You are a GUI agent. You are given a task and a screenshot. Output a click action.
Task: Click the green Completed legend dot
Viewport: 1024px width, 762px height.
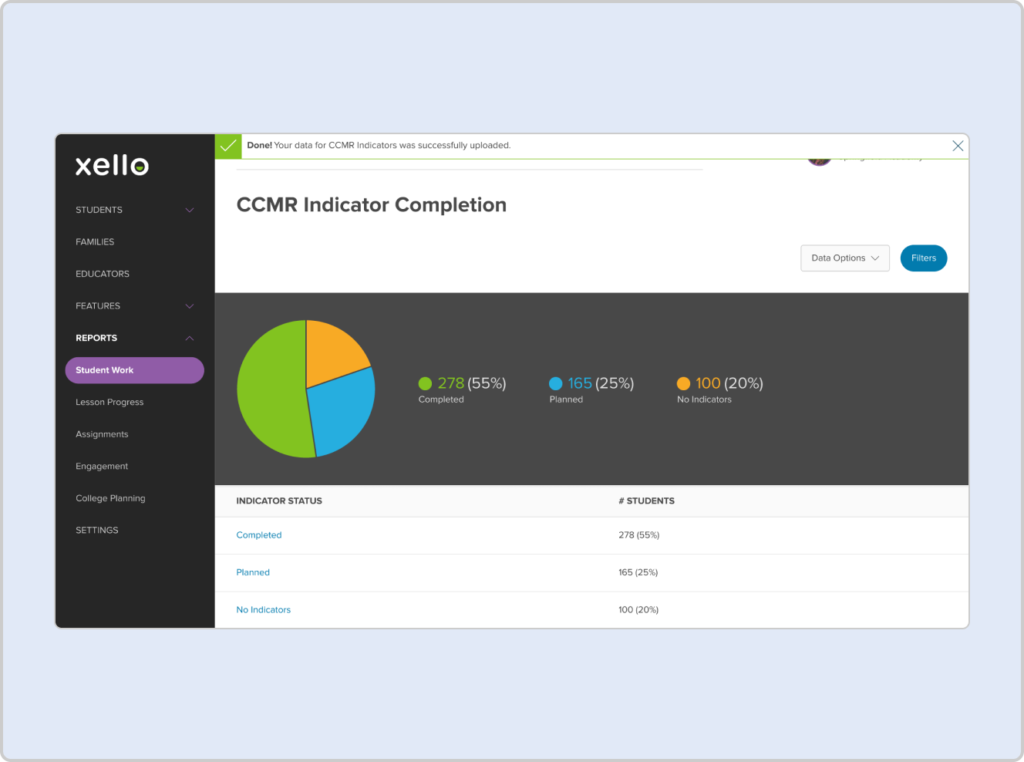[x=425, y=383]
